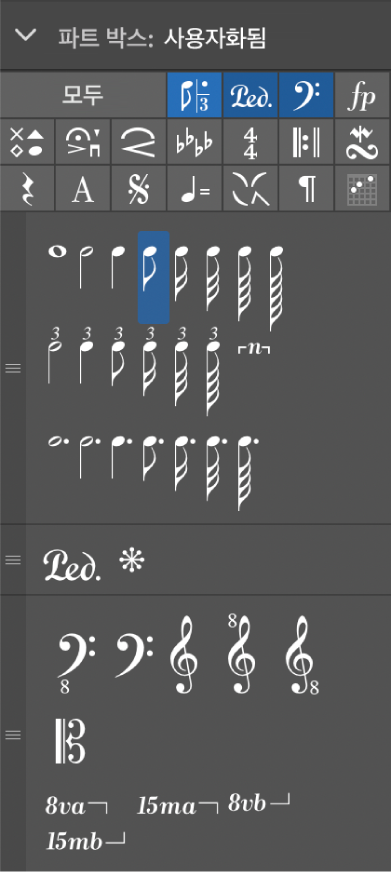Viewport: 391px width, 872px height.
Task: Show the fp dynamics group
Action: (362, 95)
